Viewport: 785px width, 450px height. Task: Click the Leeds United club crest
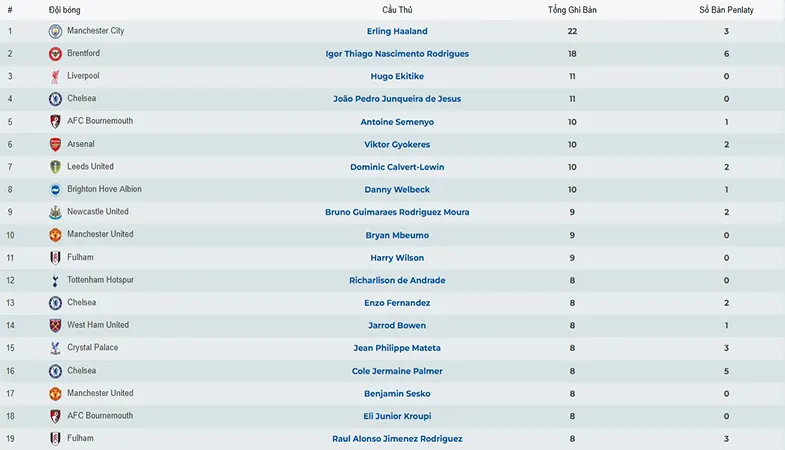[55, 167]
